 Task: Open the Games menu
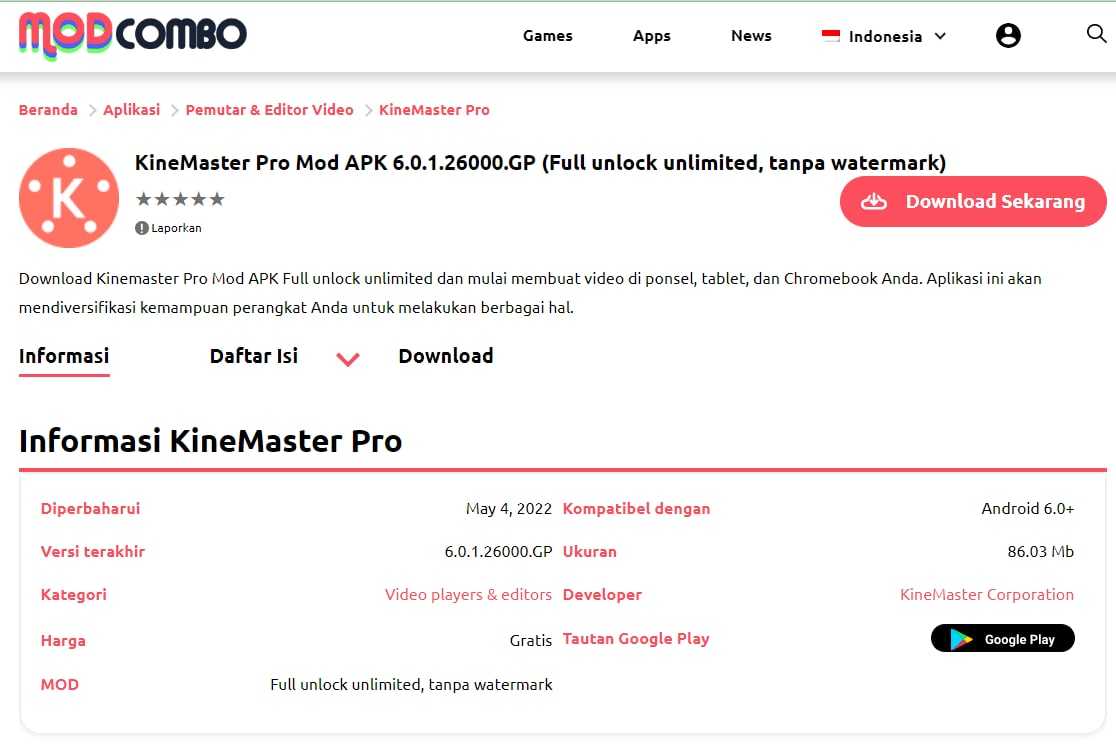pyautogui.click(x=547, y=36)
